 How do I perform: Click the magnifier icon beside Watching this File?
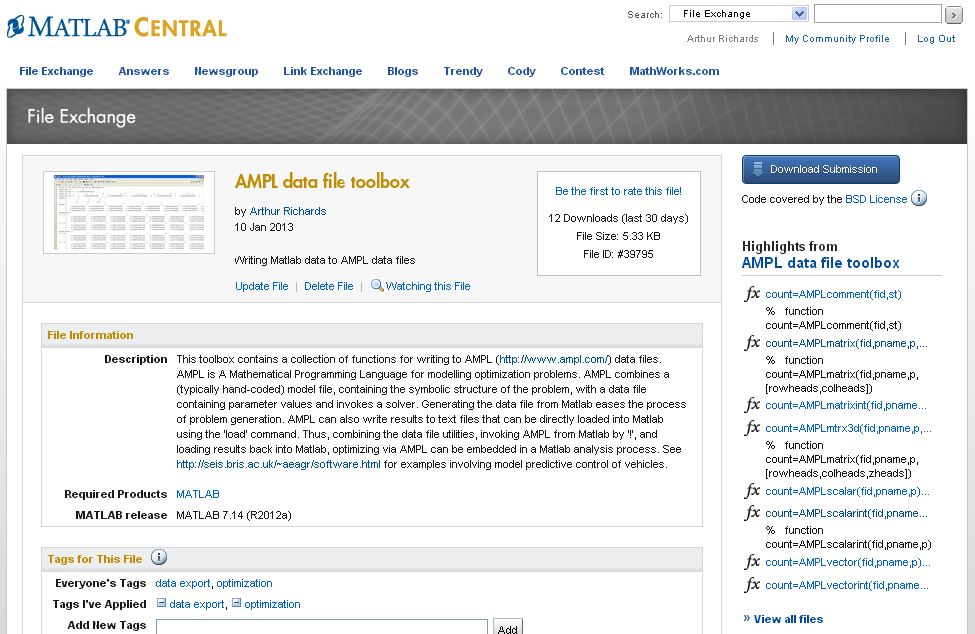377,285
